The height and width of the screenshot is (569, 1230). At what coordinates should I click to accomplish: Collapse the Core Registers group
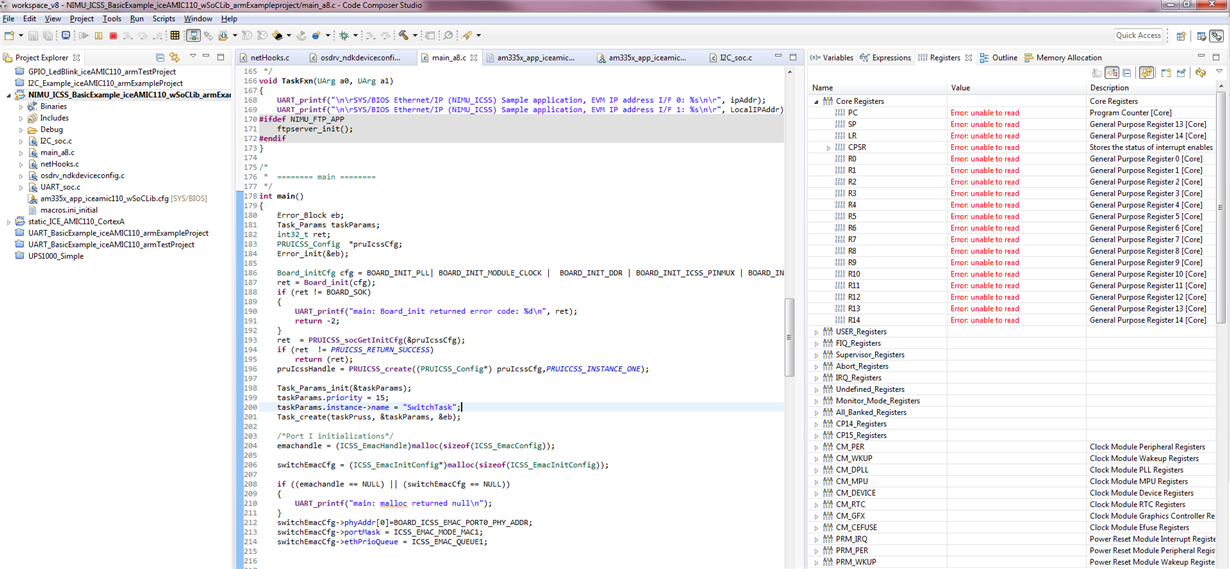[x=816, y=101]
